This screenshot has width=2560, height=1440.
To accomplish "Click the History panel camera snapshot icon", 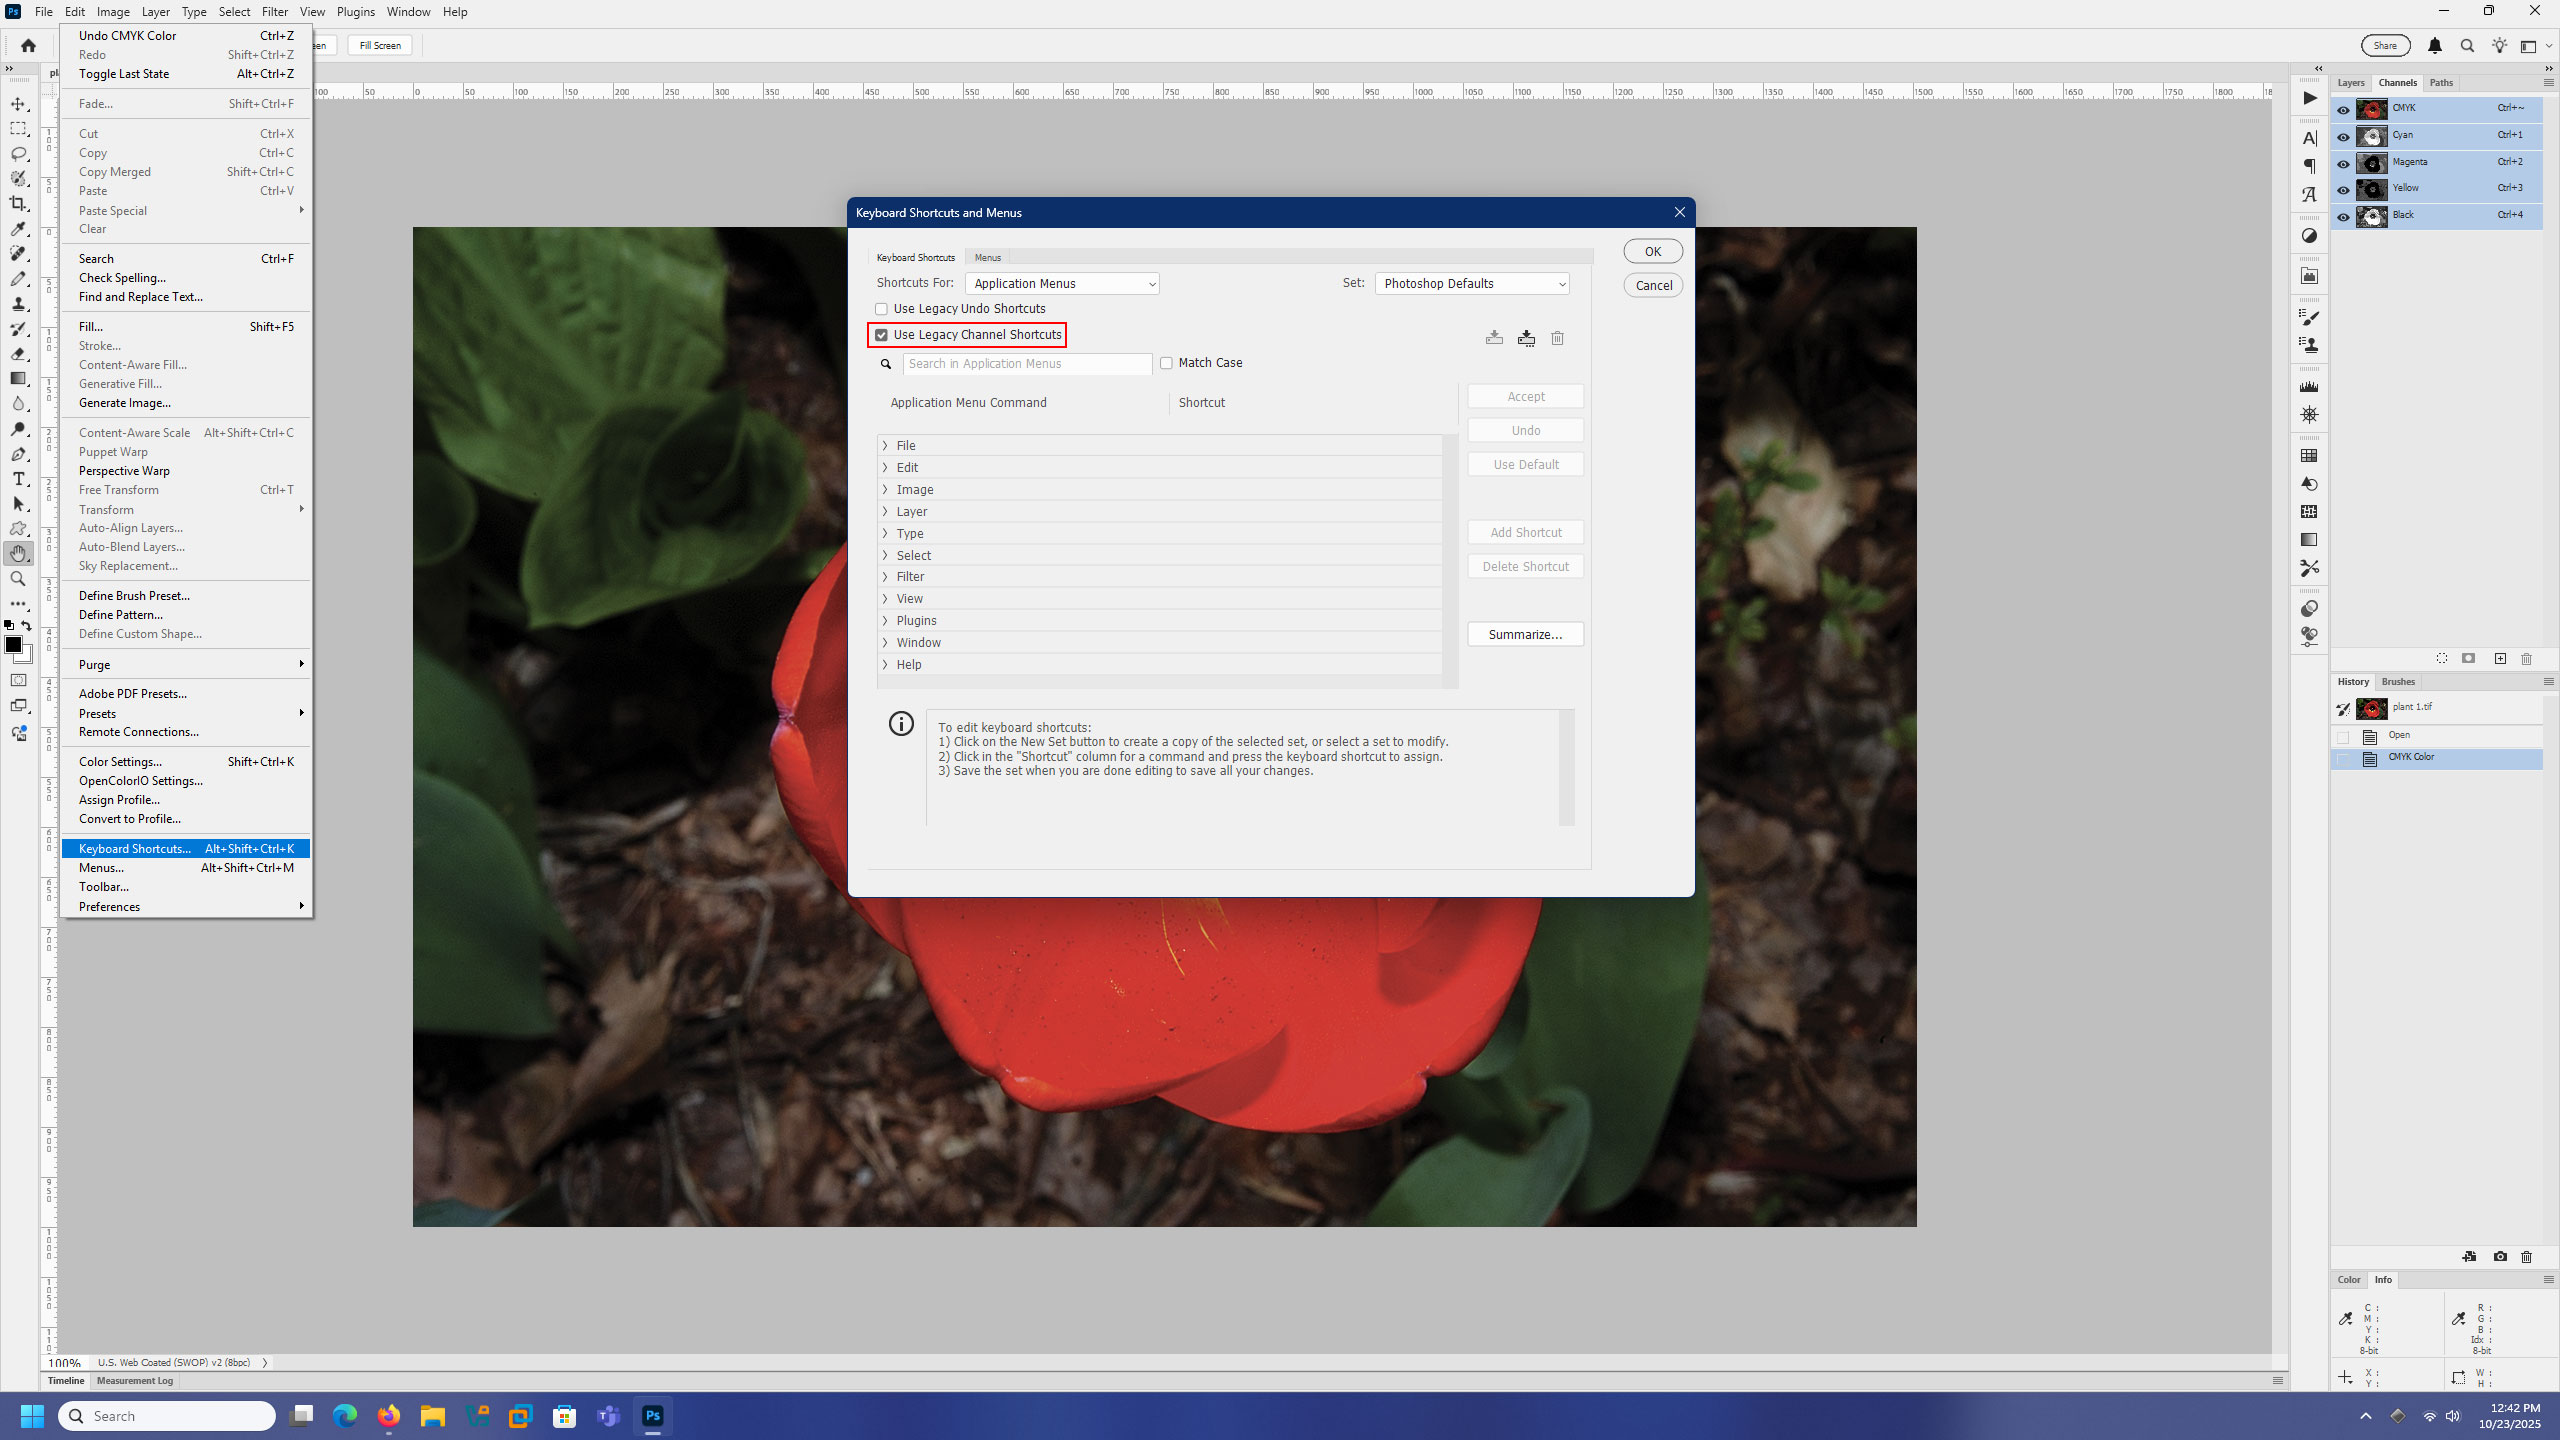I will pyautogui.click(x=2500, y=1257).
